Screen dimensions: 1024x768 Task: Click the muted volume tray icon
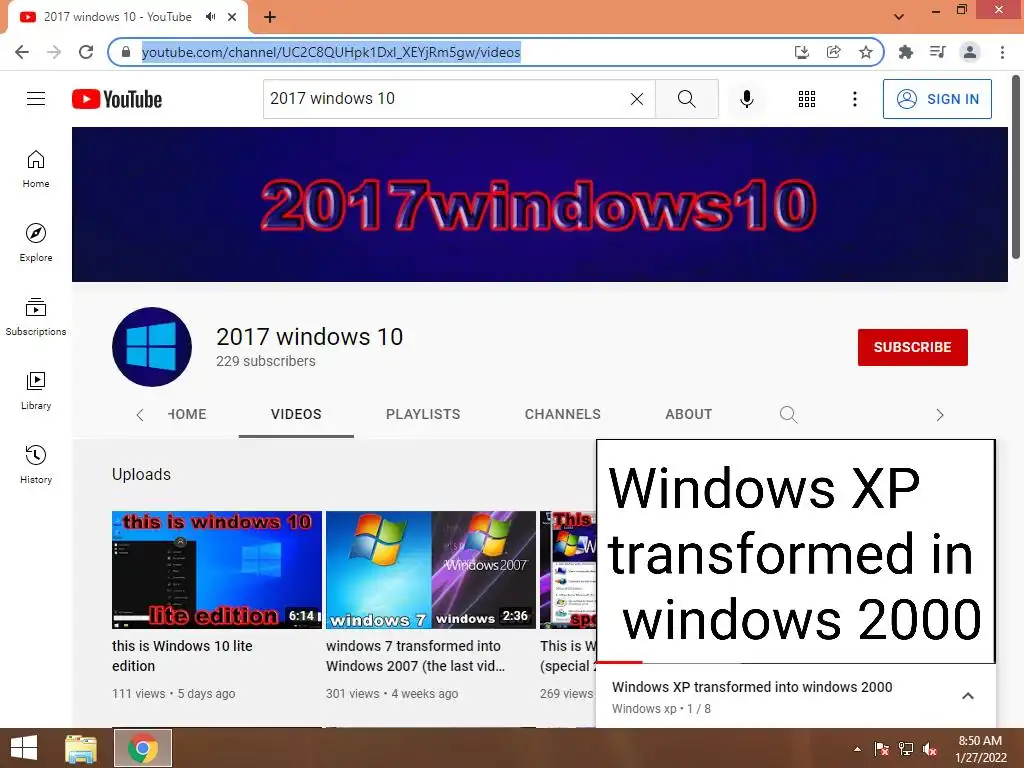tap(930, 749)
